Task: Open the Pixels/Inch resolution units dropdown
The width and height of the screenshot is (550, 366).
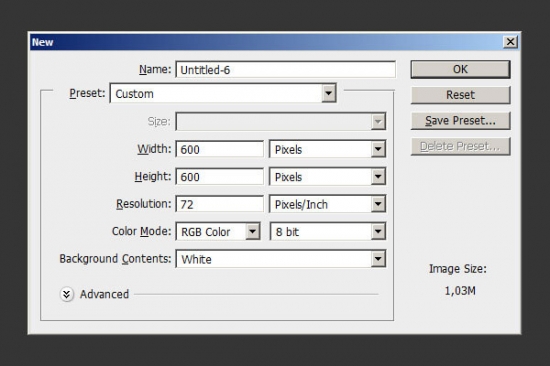Action: 327,204
